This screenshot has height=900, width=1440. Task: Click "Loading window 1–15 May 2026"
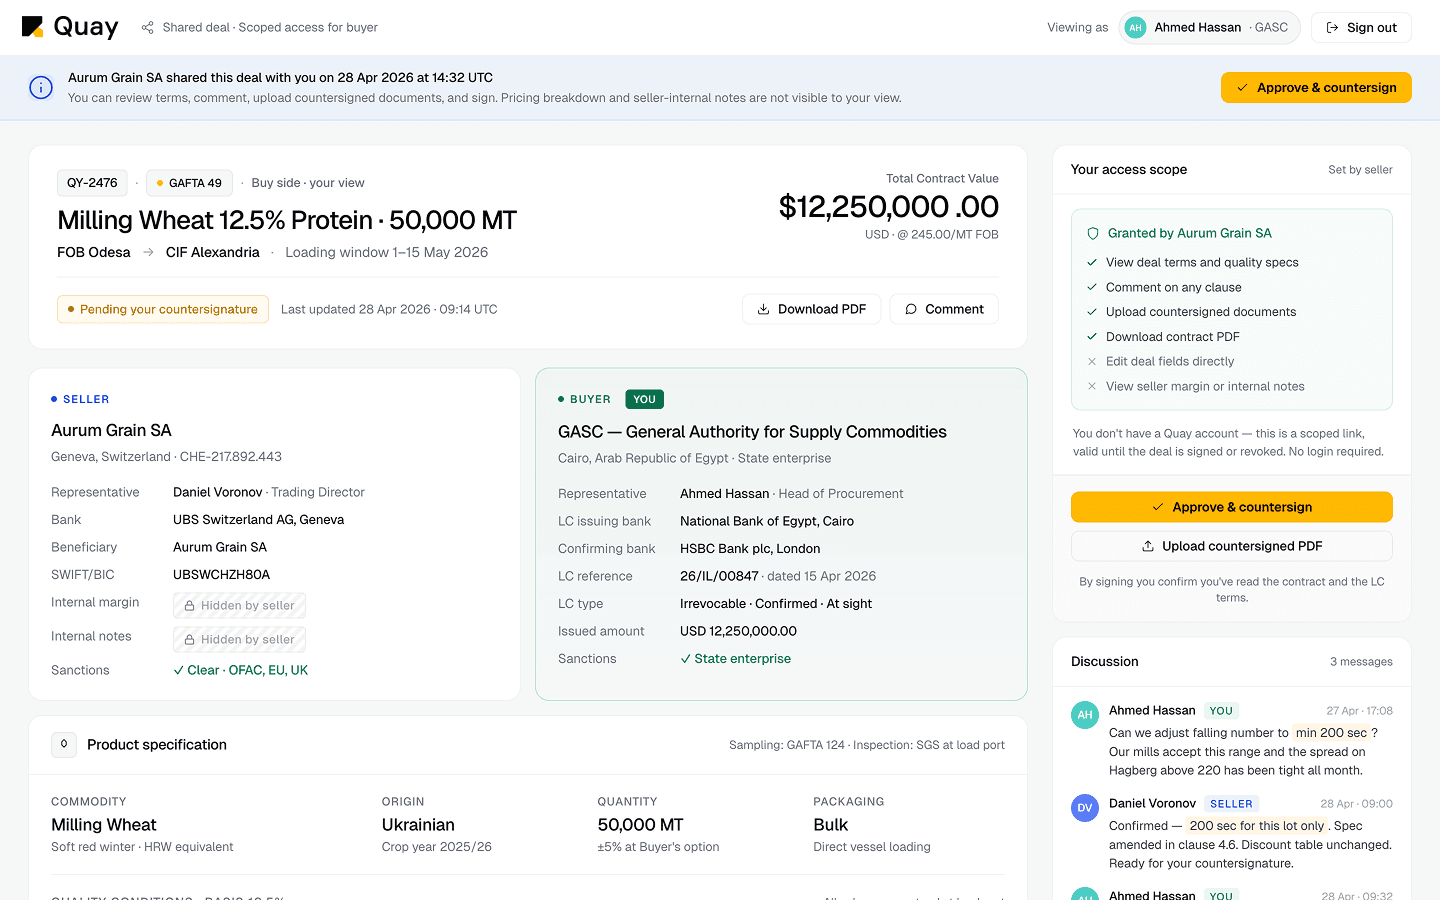tap(387, 253)
